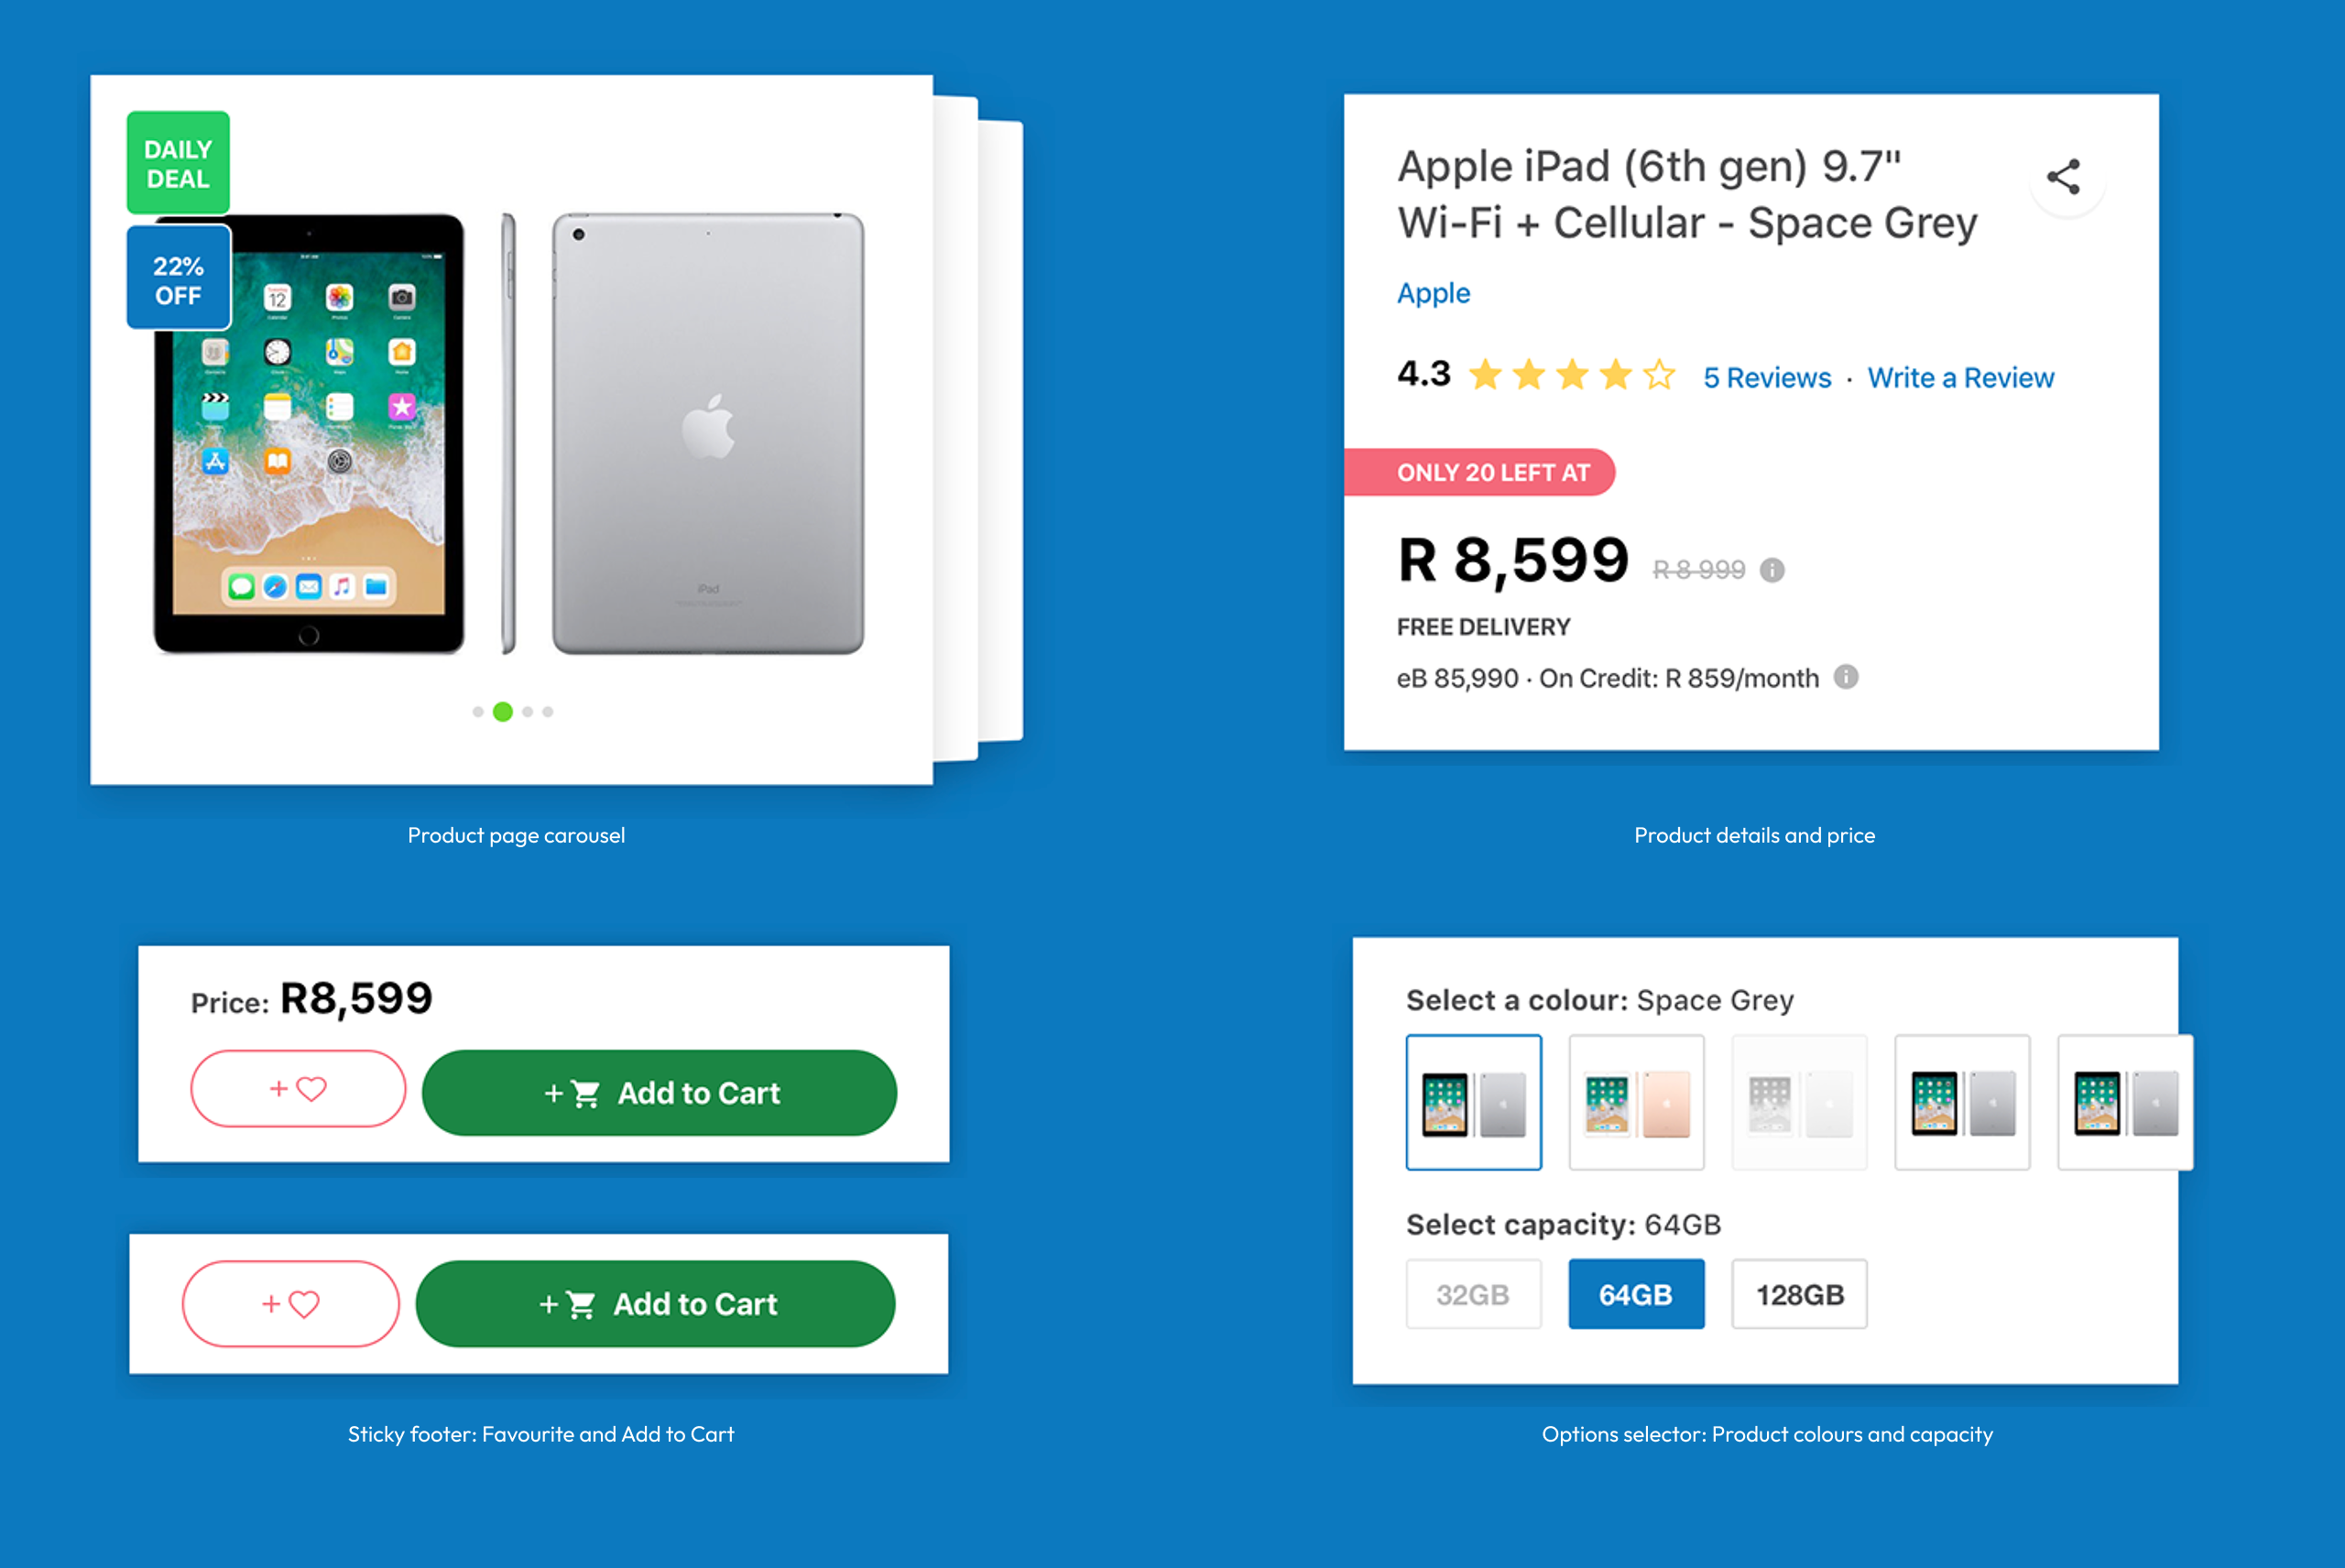Jump to the first carousel dot
Viewport: 2345px width, 1568px height.
[478, 712]
